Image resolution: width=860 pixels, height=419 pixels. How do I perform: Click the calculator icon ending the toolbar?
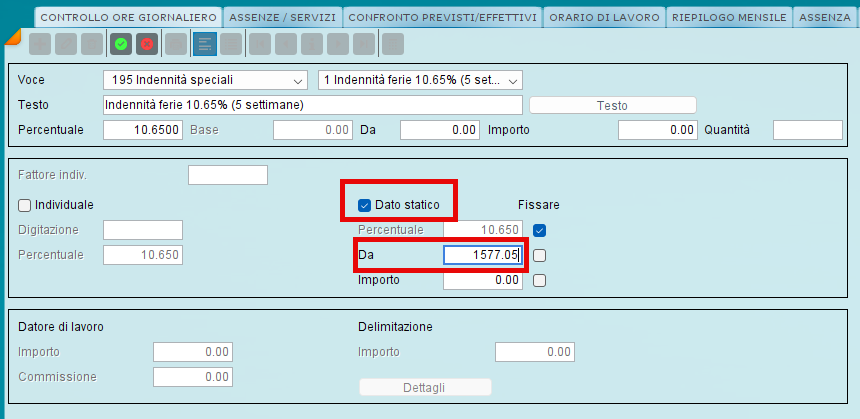(x=393, y=44)
